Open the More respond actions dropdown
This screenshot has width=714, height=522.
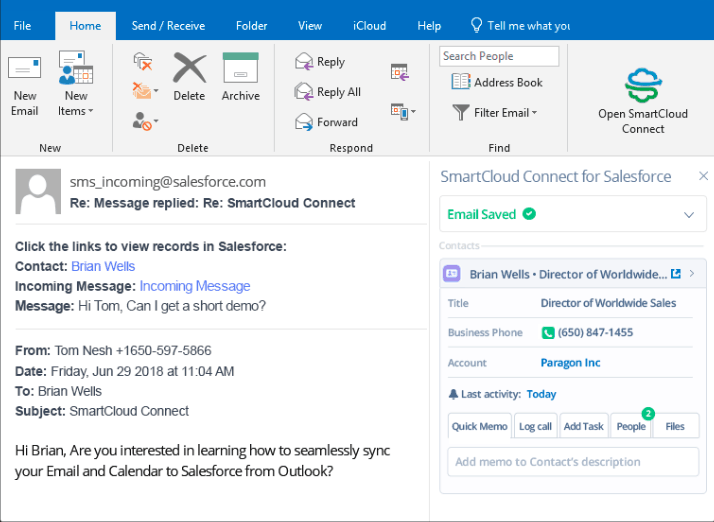point(403,112)
